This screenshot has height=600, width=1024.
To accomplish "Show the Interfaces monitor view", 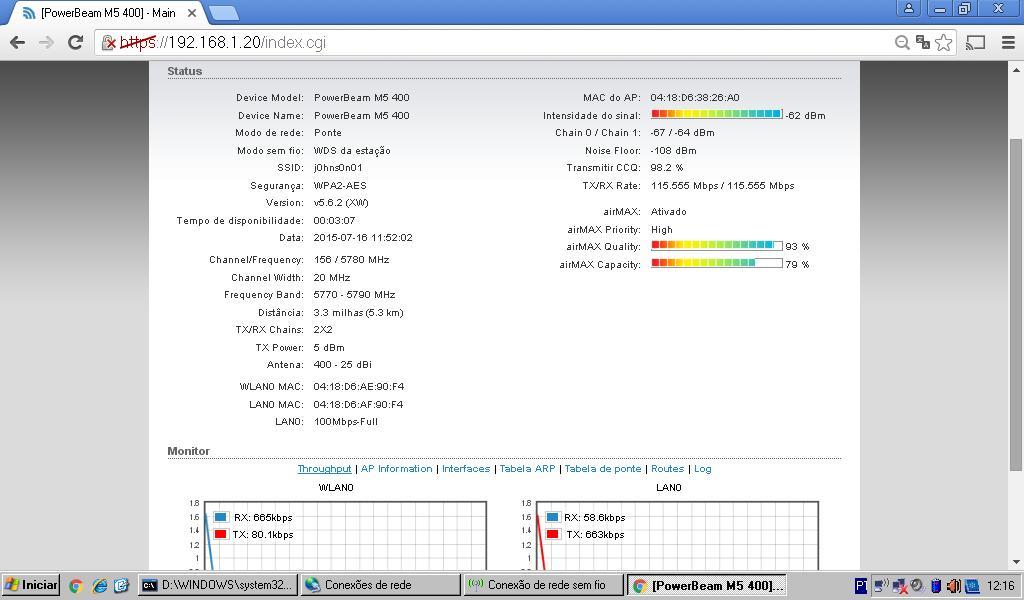I will pyautogui.click(x=466, y=469).
